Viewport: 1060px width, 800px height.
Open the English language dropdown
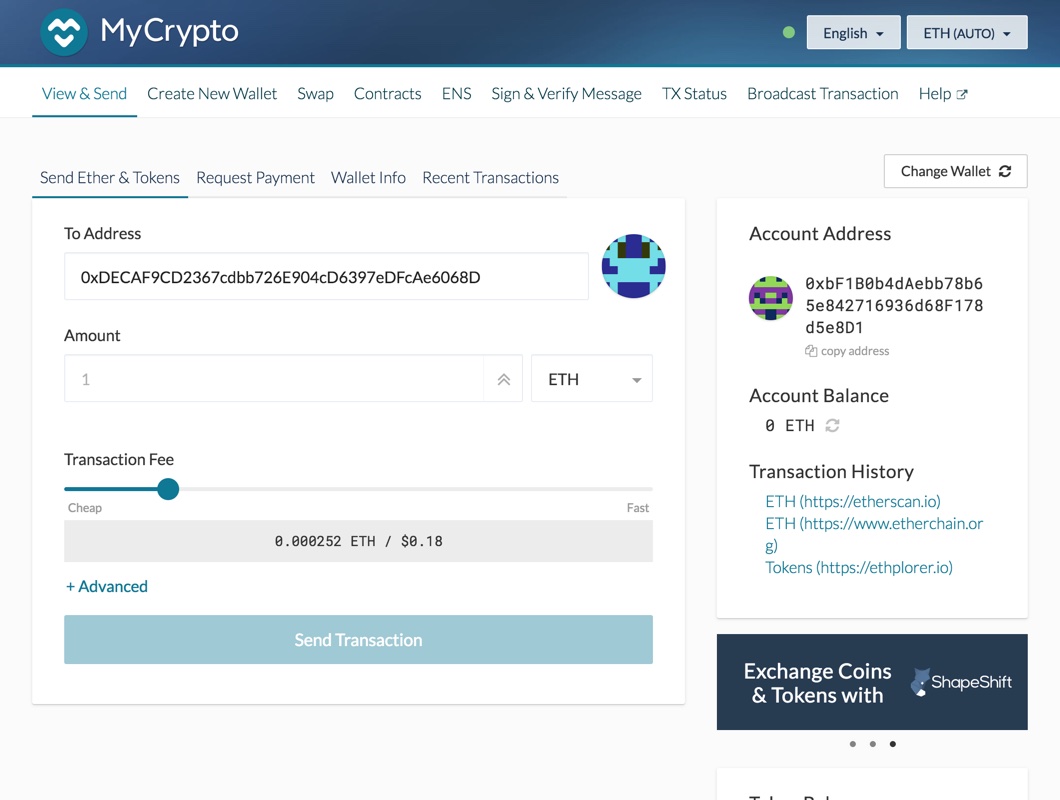(852, 32)
